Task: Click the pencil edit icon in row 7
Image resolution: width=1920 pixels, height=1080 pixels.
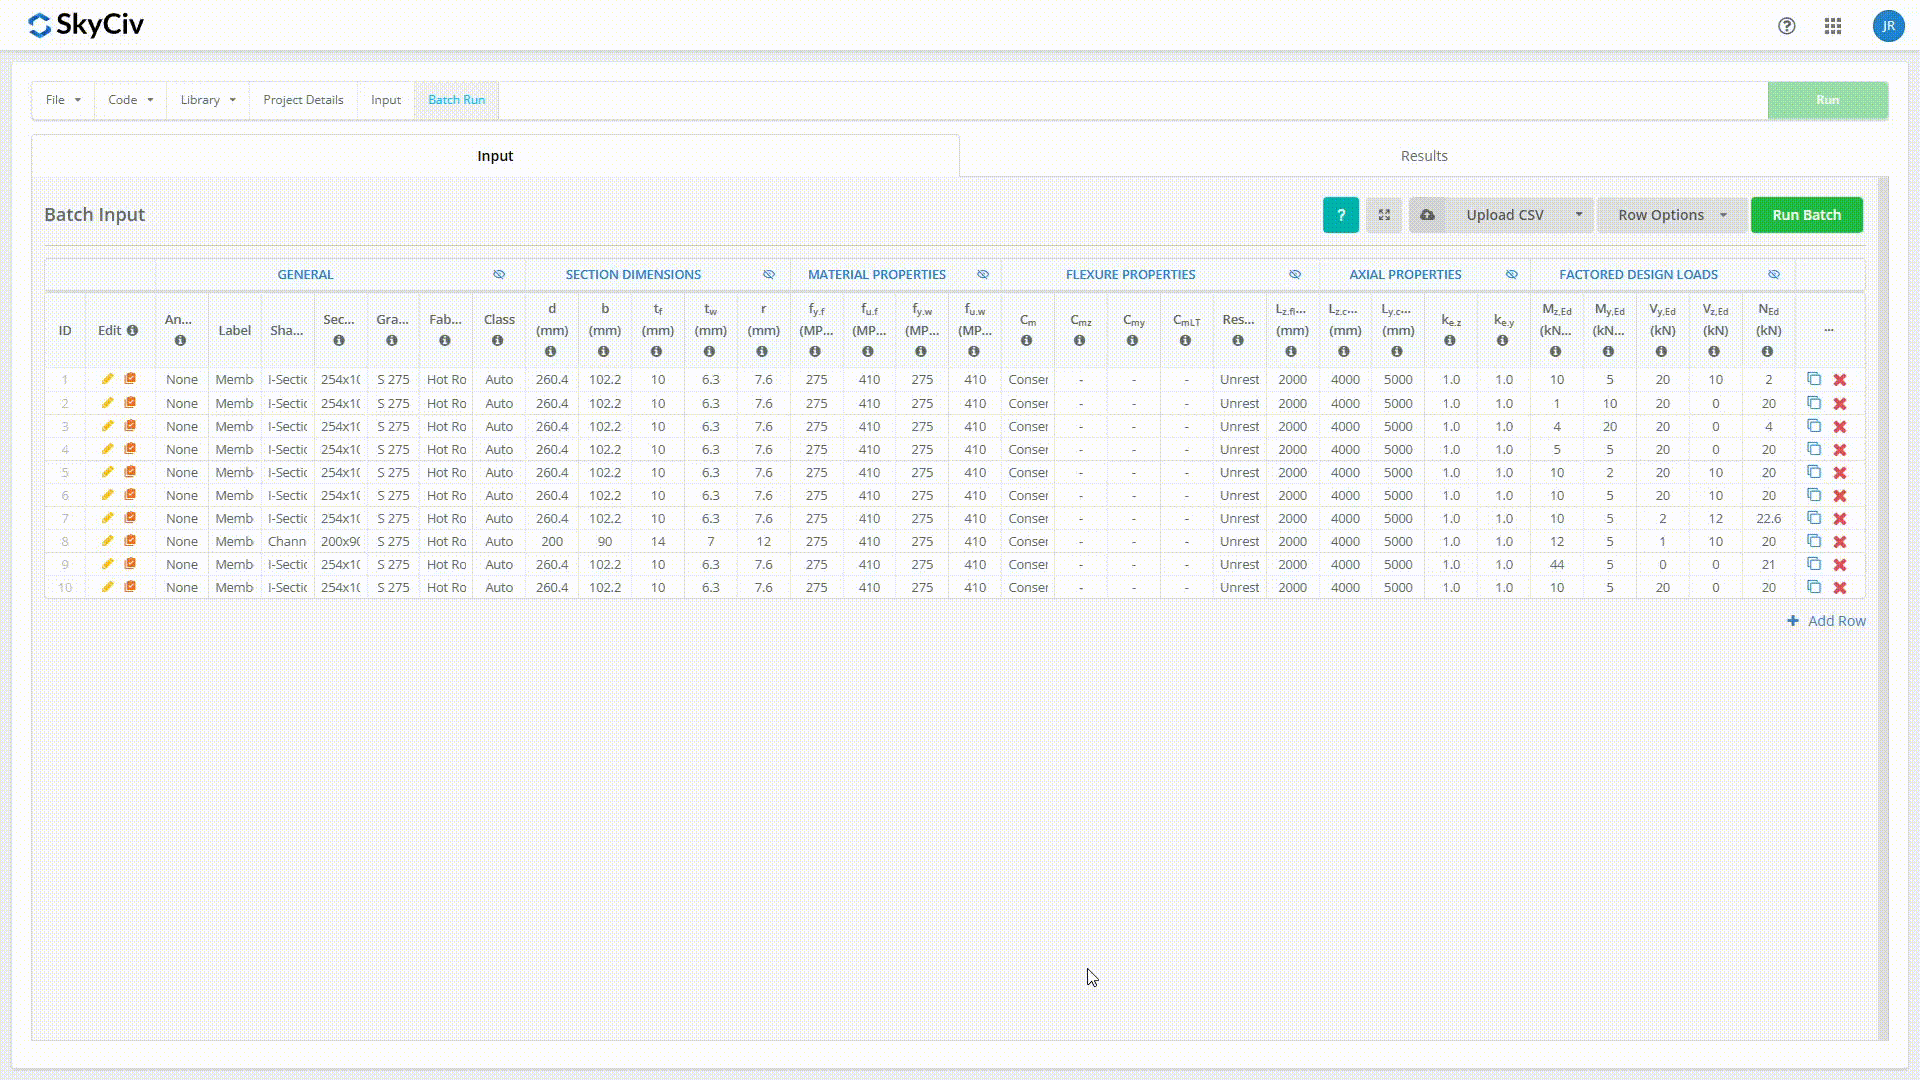Action: [x=108, y=518]
